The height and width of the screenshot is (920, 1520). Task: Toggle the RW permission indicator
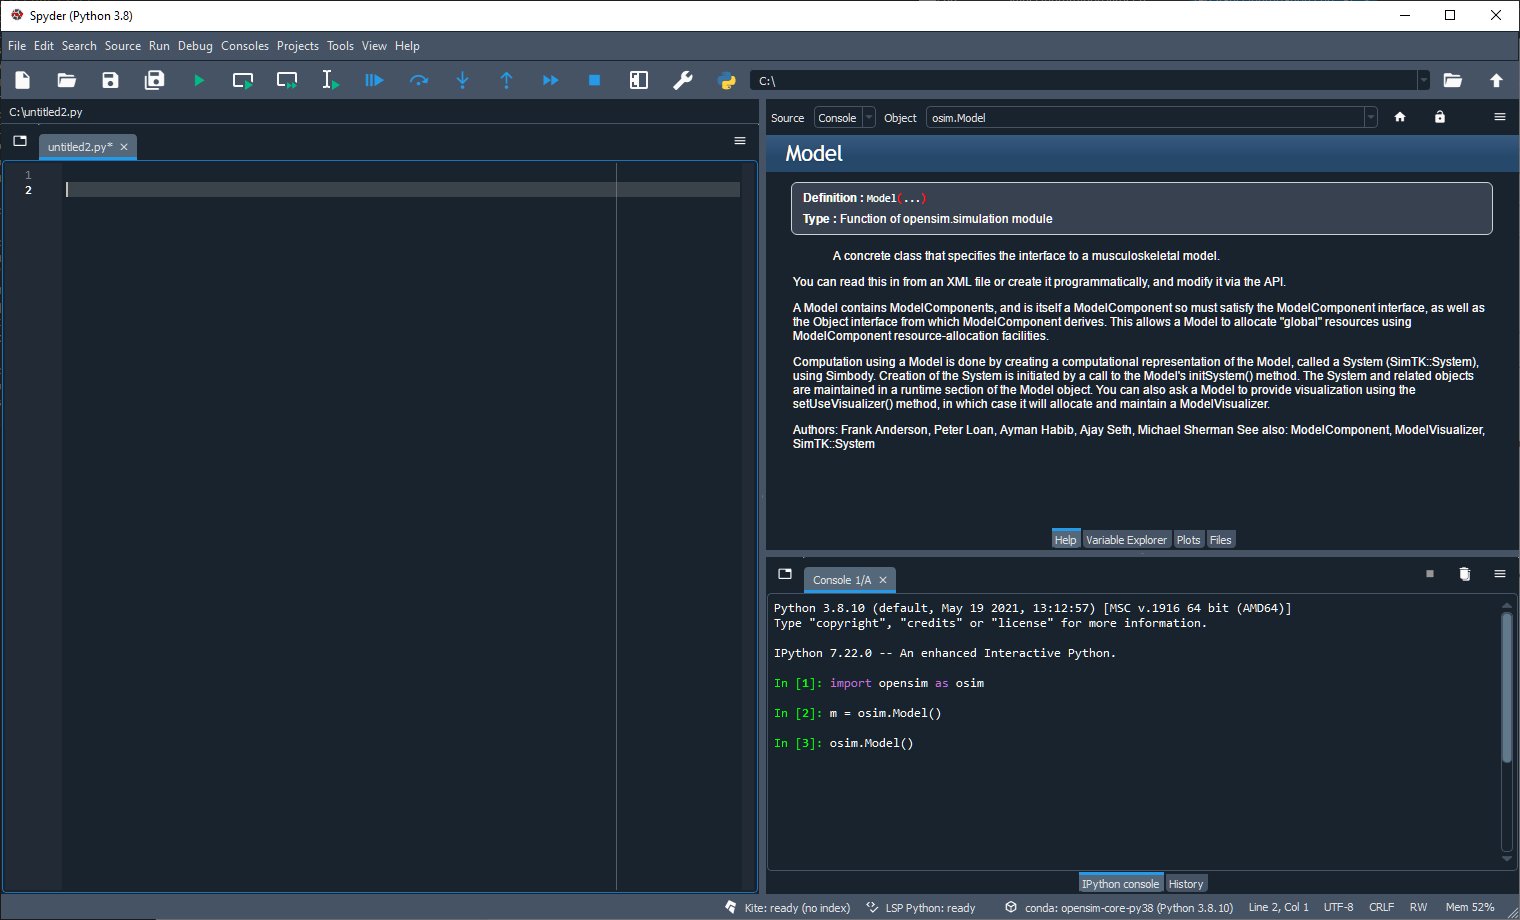click(1418, 907)
